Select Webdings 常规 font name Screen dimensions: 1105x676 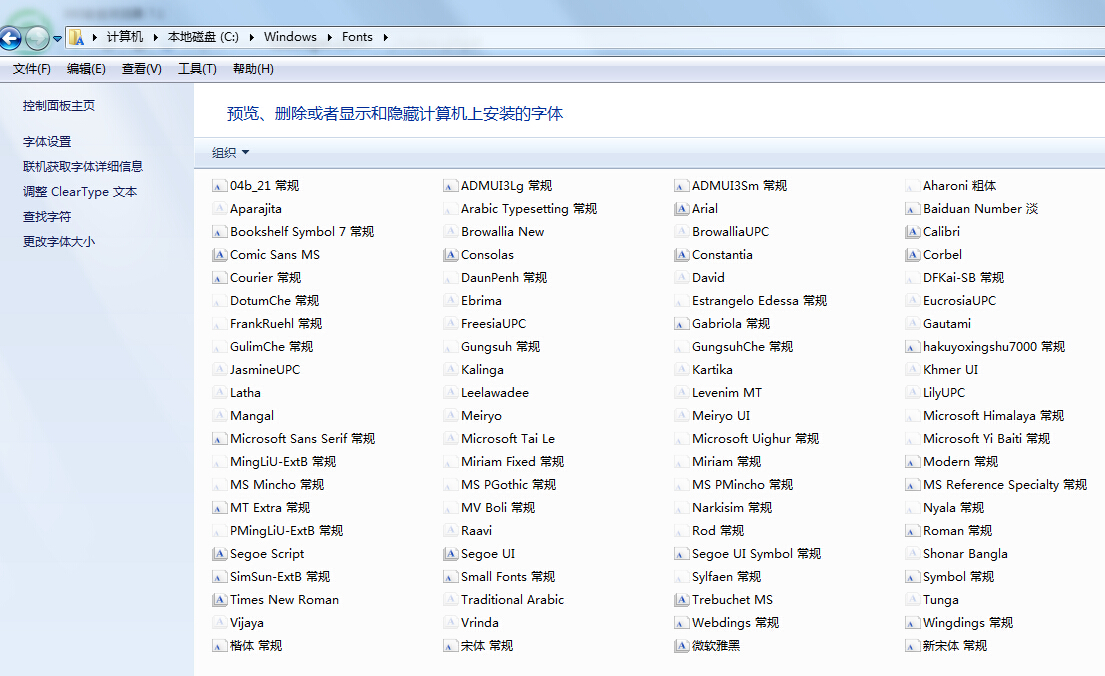tap(736, 622)
